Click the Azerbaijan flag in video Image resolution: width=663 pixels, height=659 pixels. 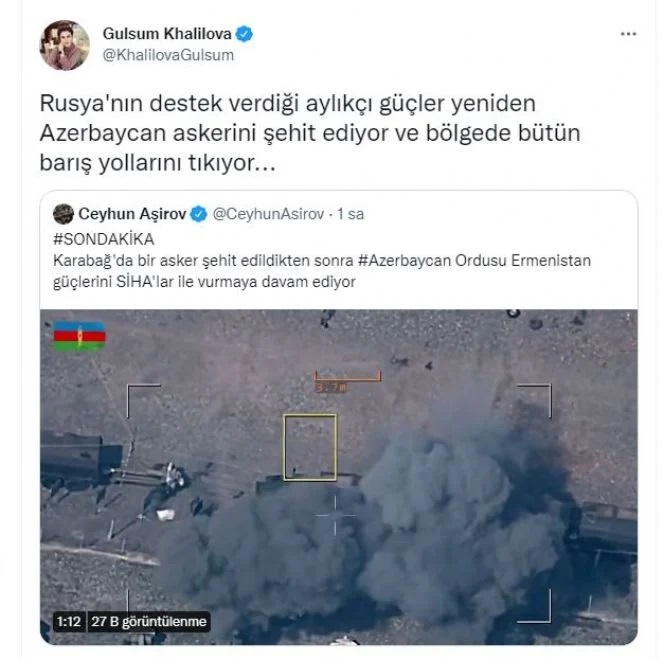[79, 336]
